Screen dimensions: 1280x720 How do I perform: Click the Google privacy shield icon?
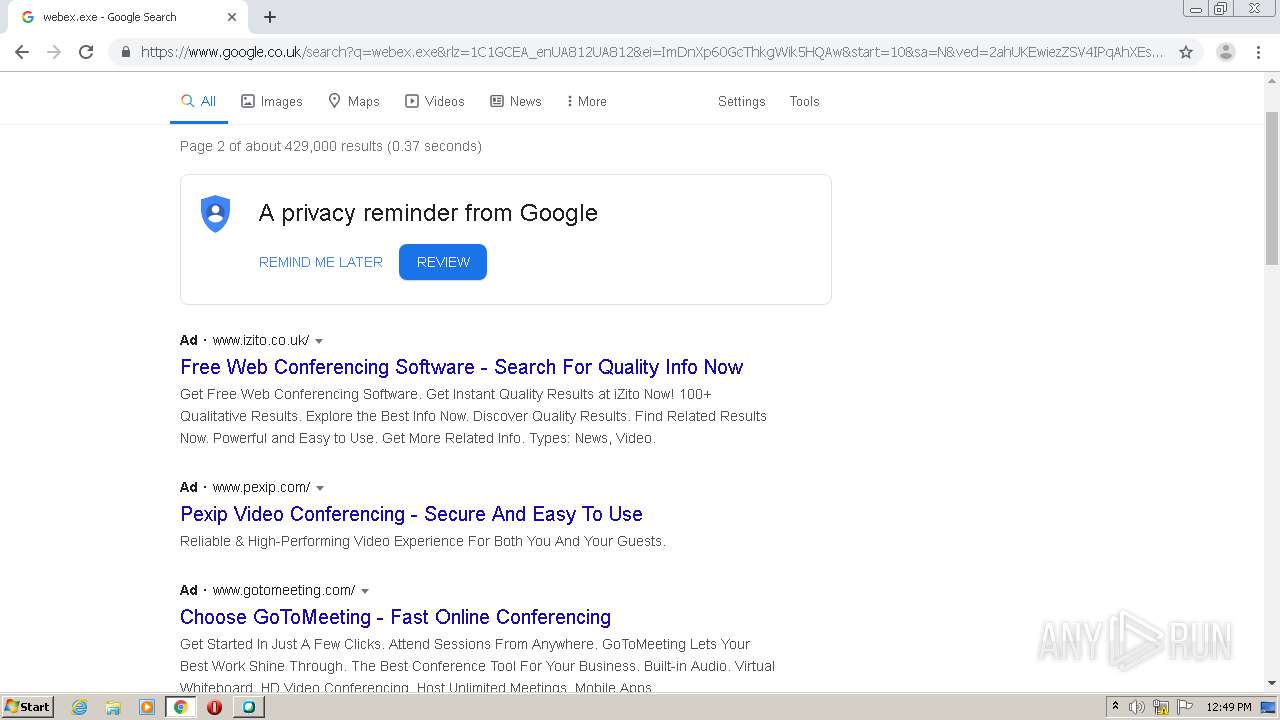[x=215, y=214]
